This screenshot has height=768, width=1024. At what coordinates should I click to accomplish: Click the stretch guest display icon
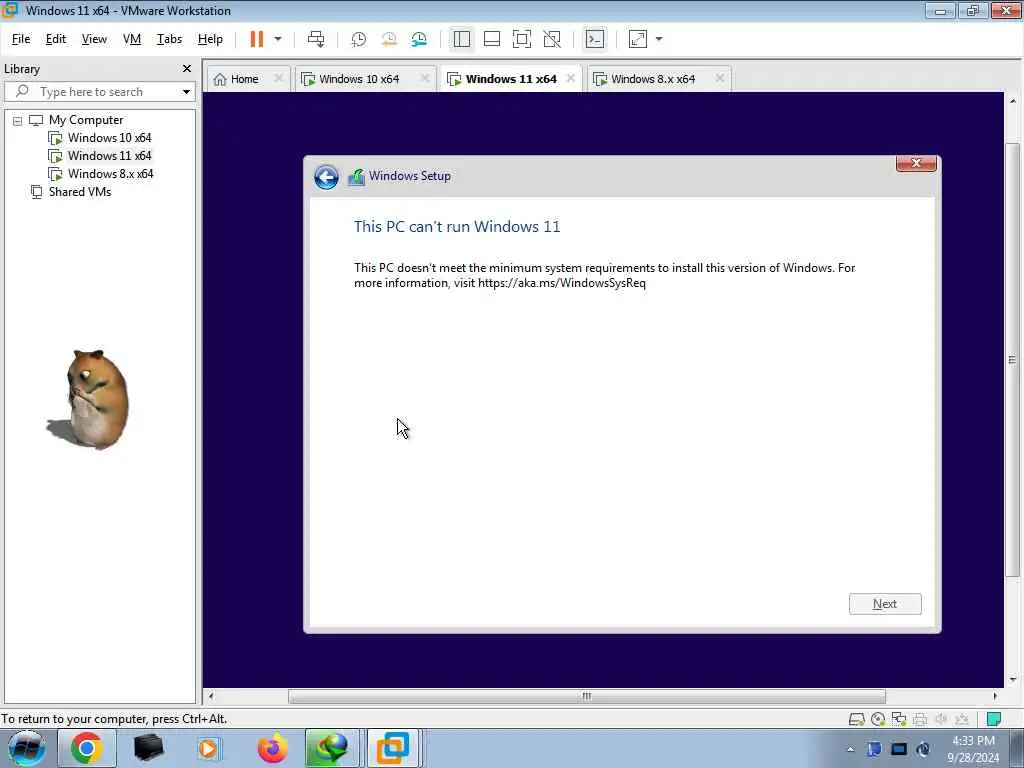click(x=638, y=39)
